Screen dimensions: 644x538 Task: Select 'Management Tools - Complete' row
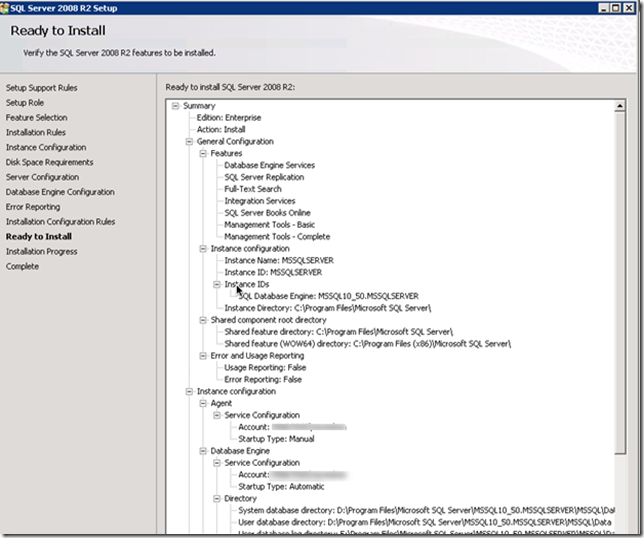[277, 237]
